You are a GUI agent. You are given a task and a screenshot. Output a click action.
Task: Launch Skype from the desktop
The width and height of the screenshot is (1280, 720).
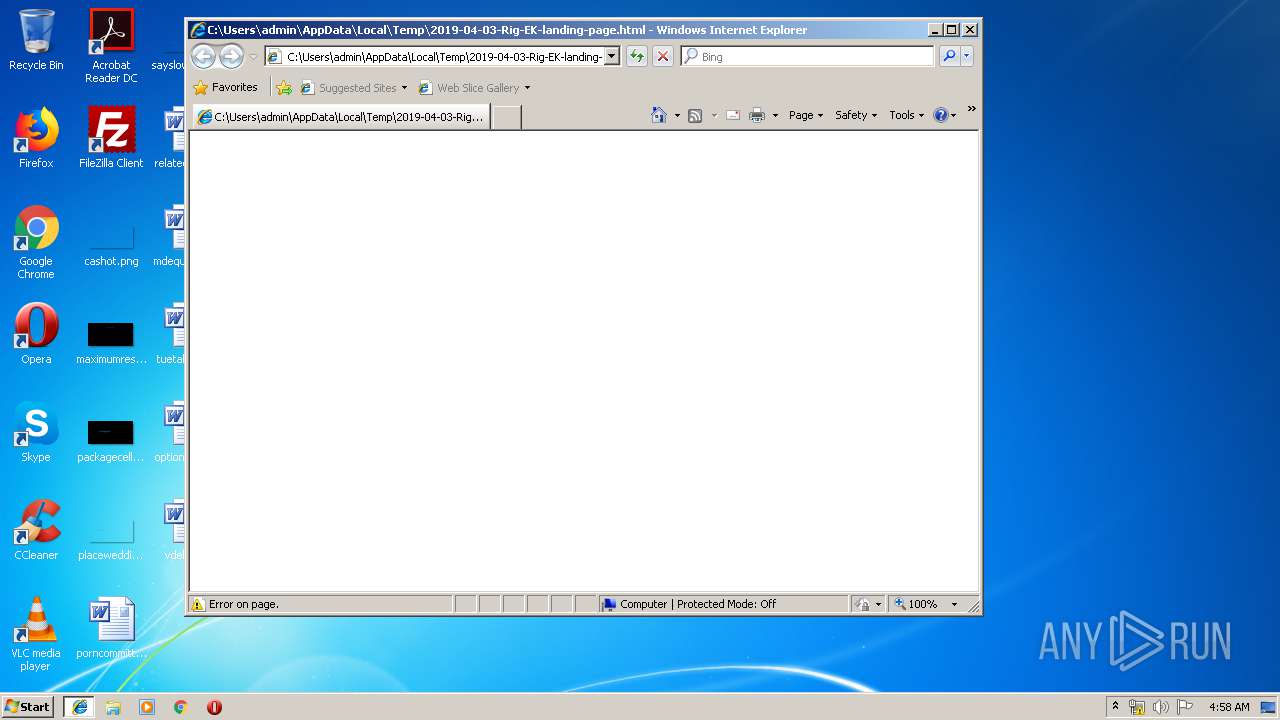coord(36,432)
